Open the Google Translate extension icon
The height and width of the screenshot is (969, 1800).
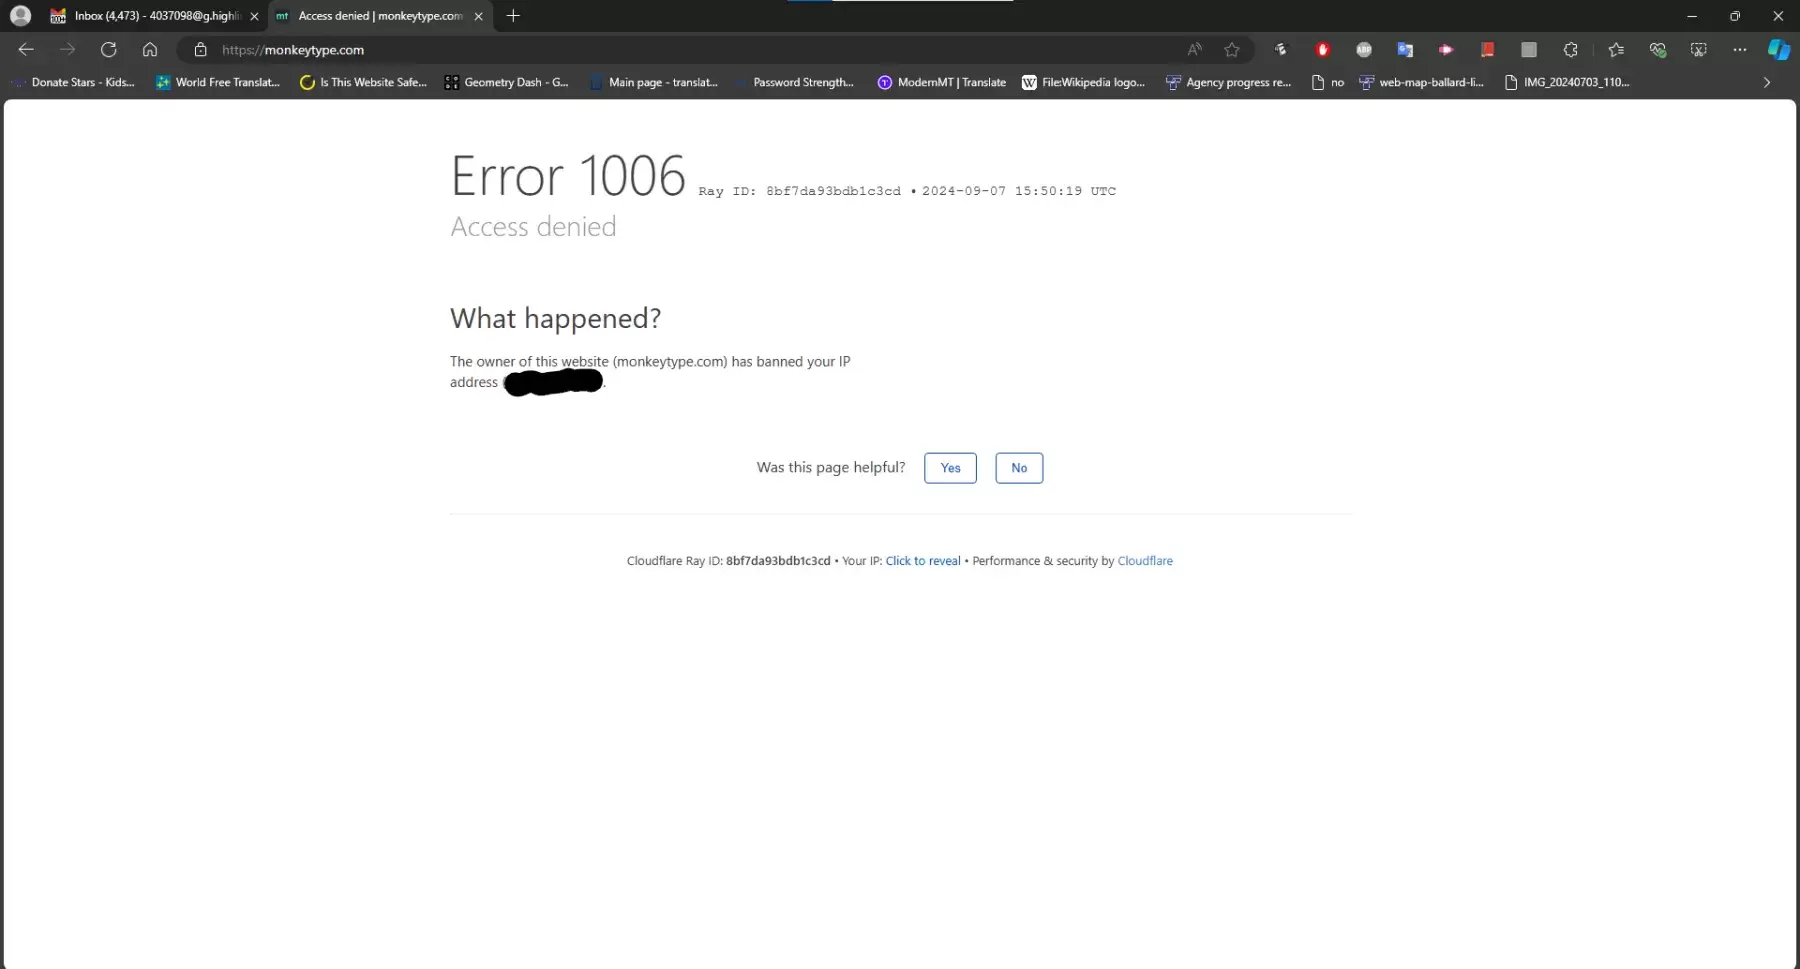(1405, 49)
